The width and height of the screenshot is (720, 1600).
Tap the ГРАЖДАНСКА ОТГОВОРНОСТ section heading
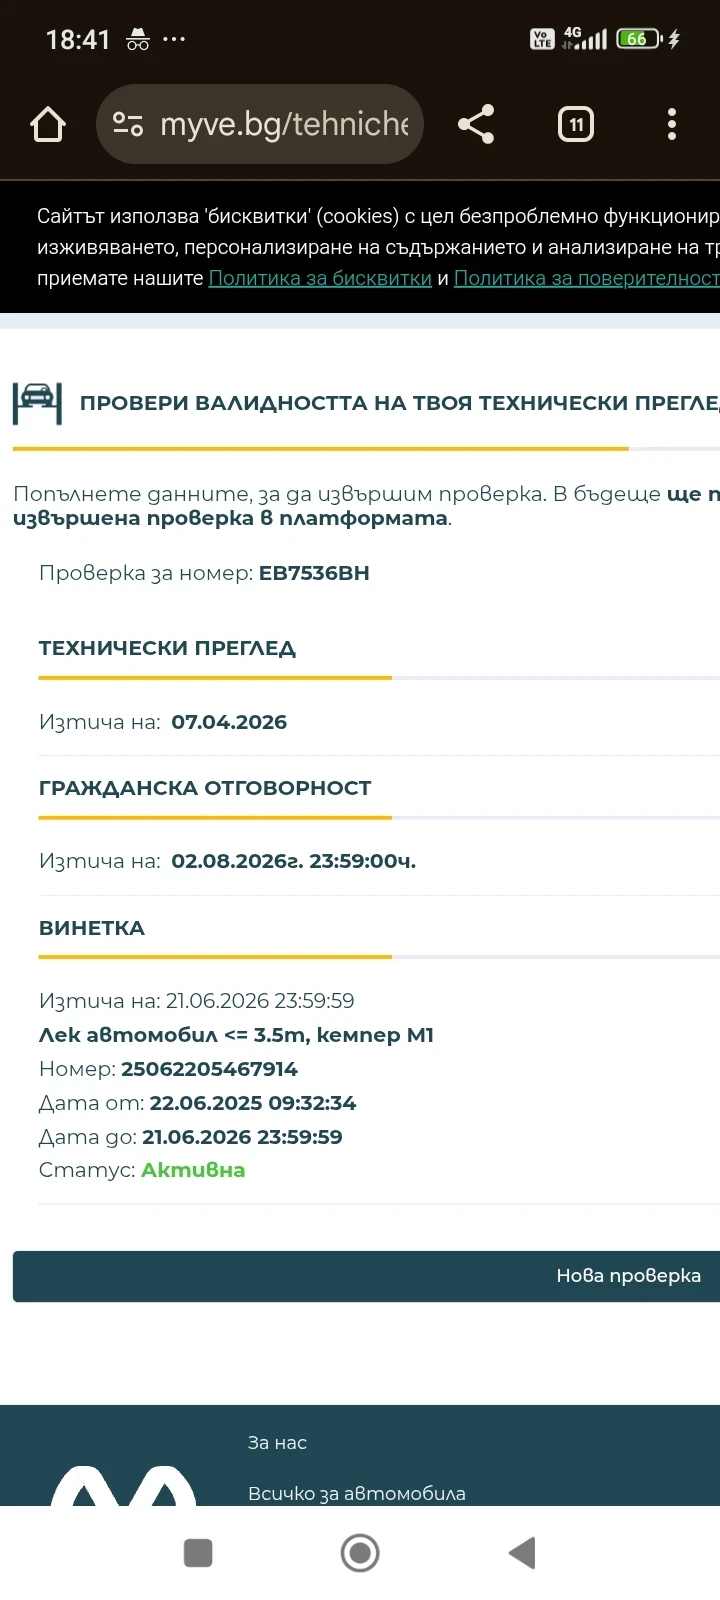[206, 788]
